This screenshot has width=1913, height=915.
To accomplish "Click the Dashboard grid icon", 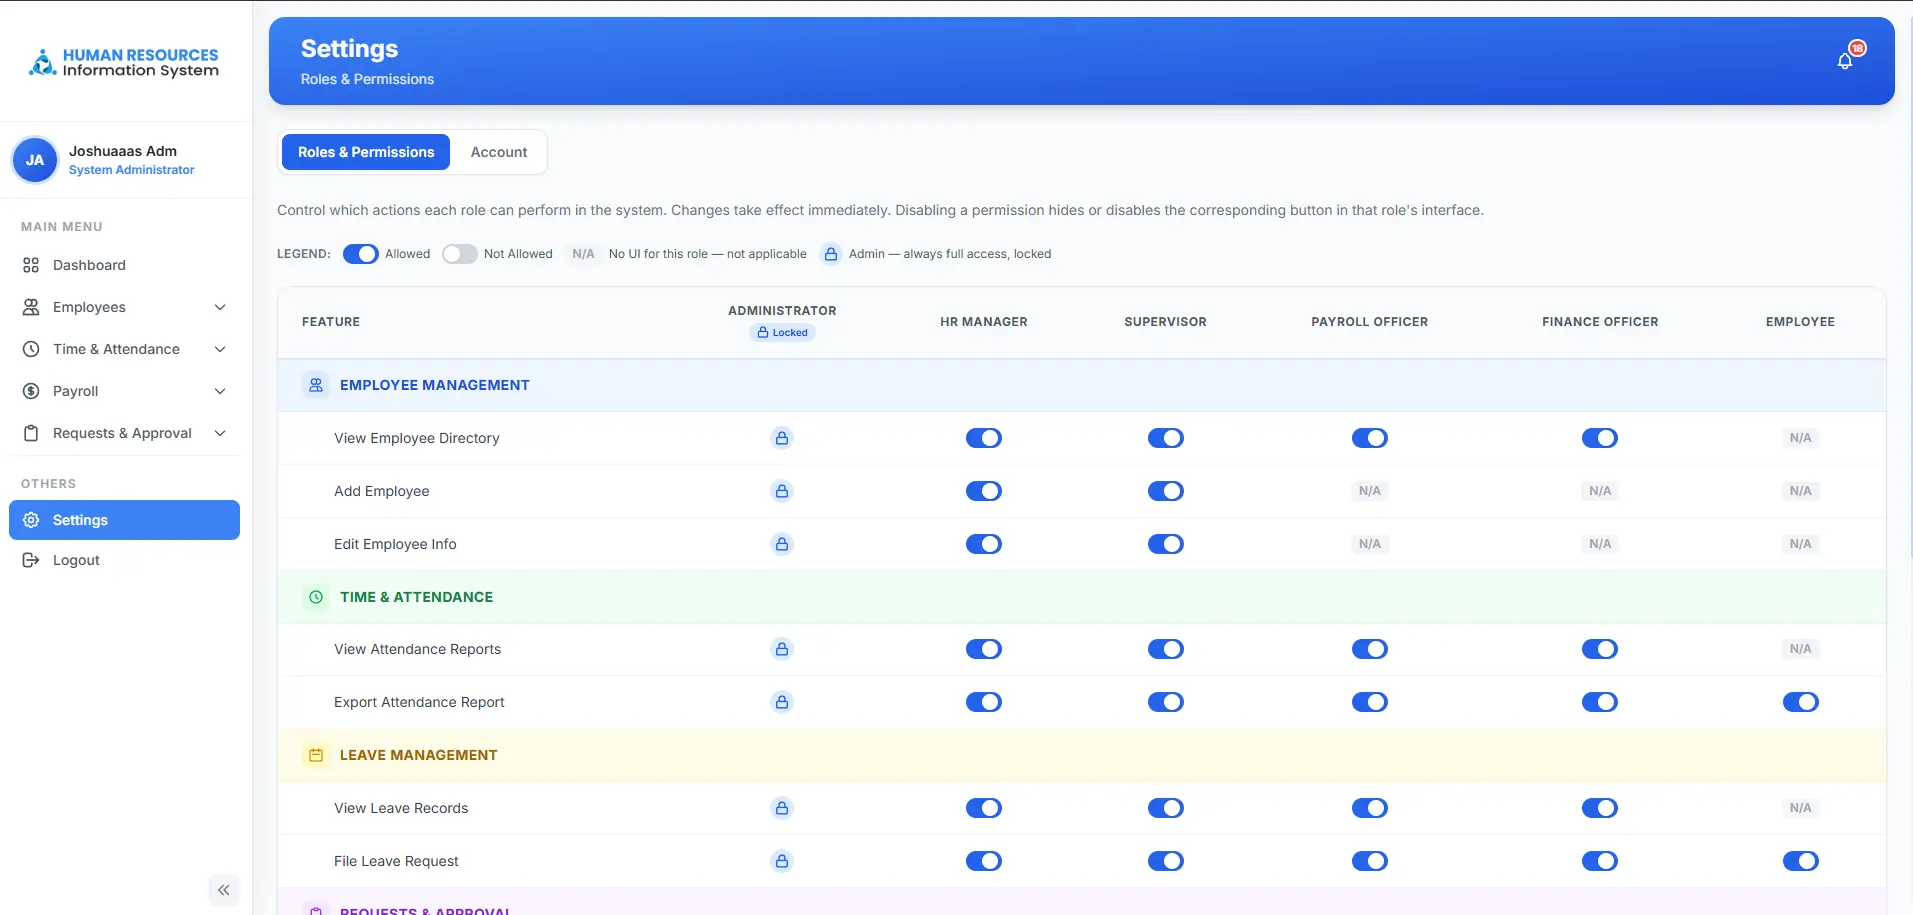I will [31, 265].
